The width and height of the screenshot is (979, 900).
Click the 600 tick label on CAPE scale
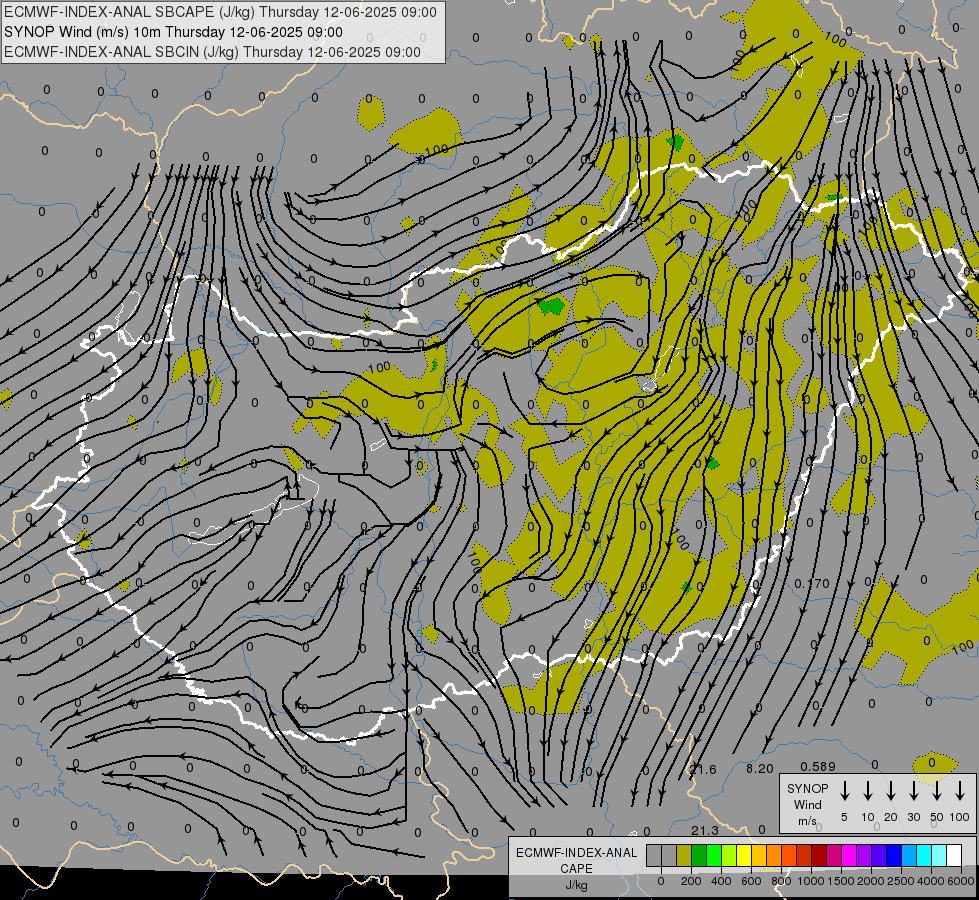pos(751,881)
